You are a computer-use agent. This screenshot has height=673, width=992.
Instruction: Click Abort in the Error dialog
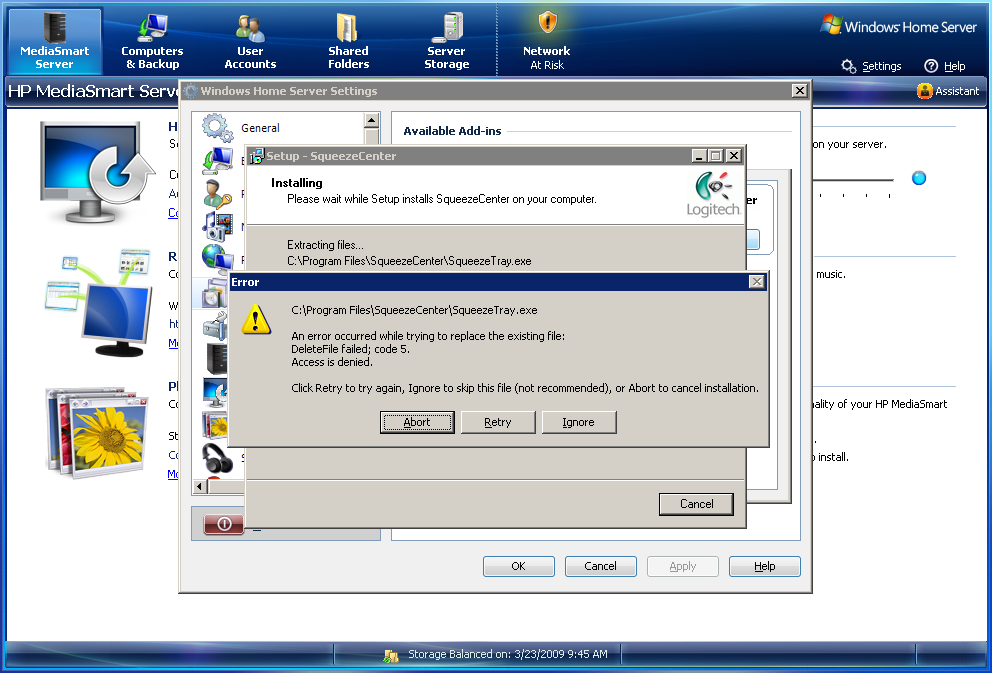417,422
